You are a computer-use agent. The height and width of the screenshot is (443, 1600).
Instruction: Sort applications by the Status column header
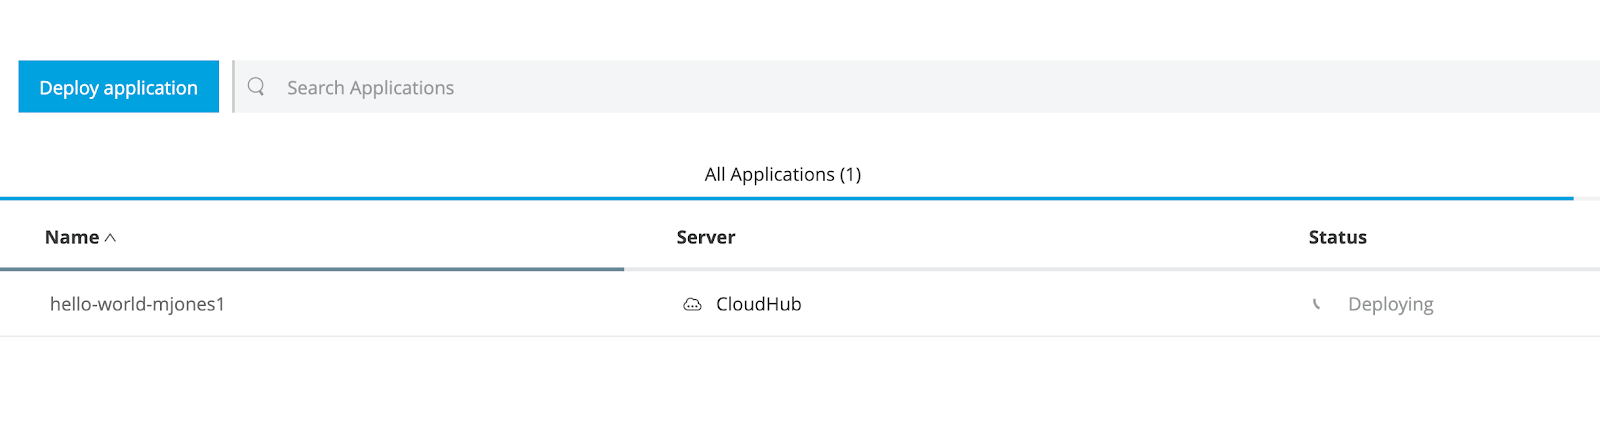[x=1337, y=237]
